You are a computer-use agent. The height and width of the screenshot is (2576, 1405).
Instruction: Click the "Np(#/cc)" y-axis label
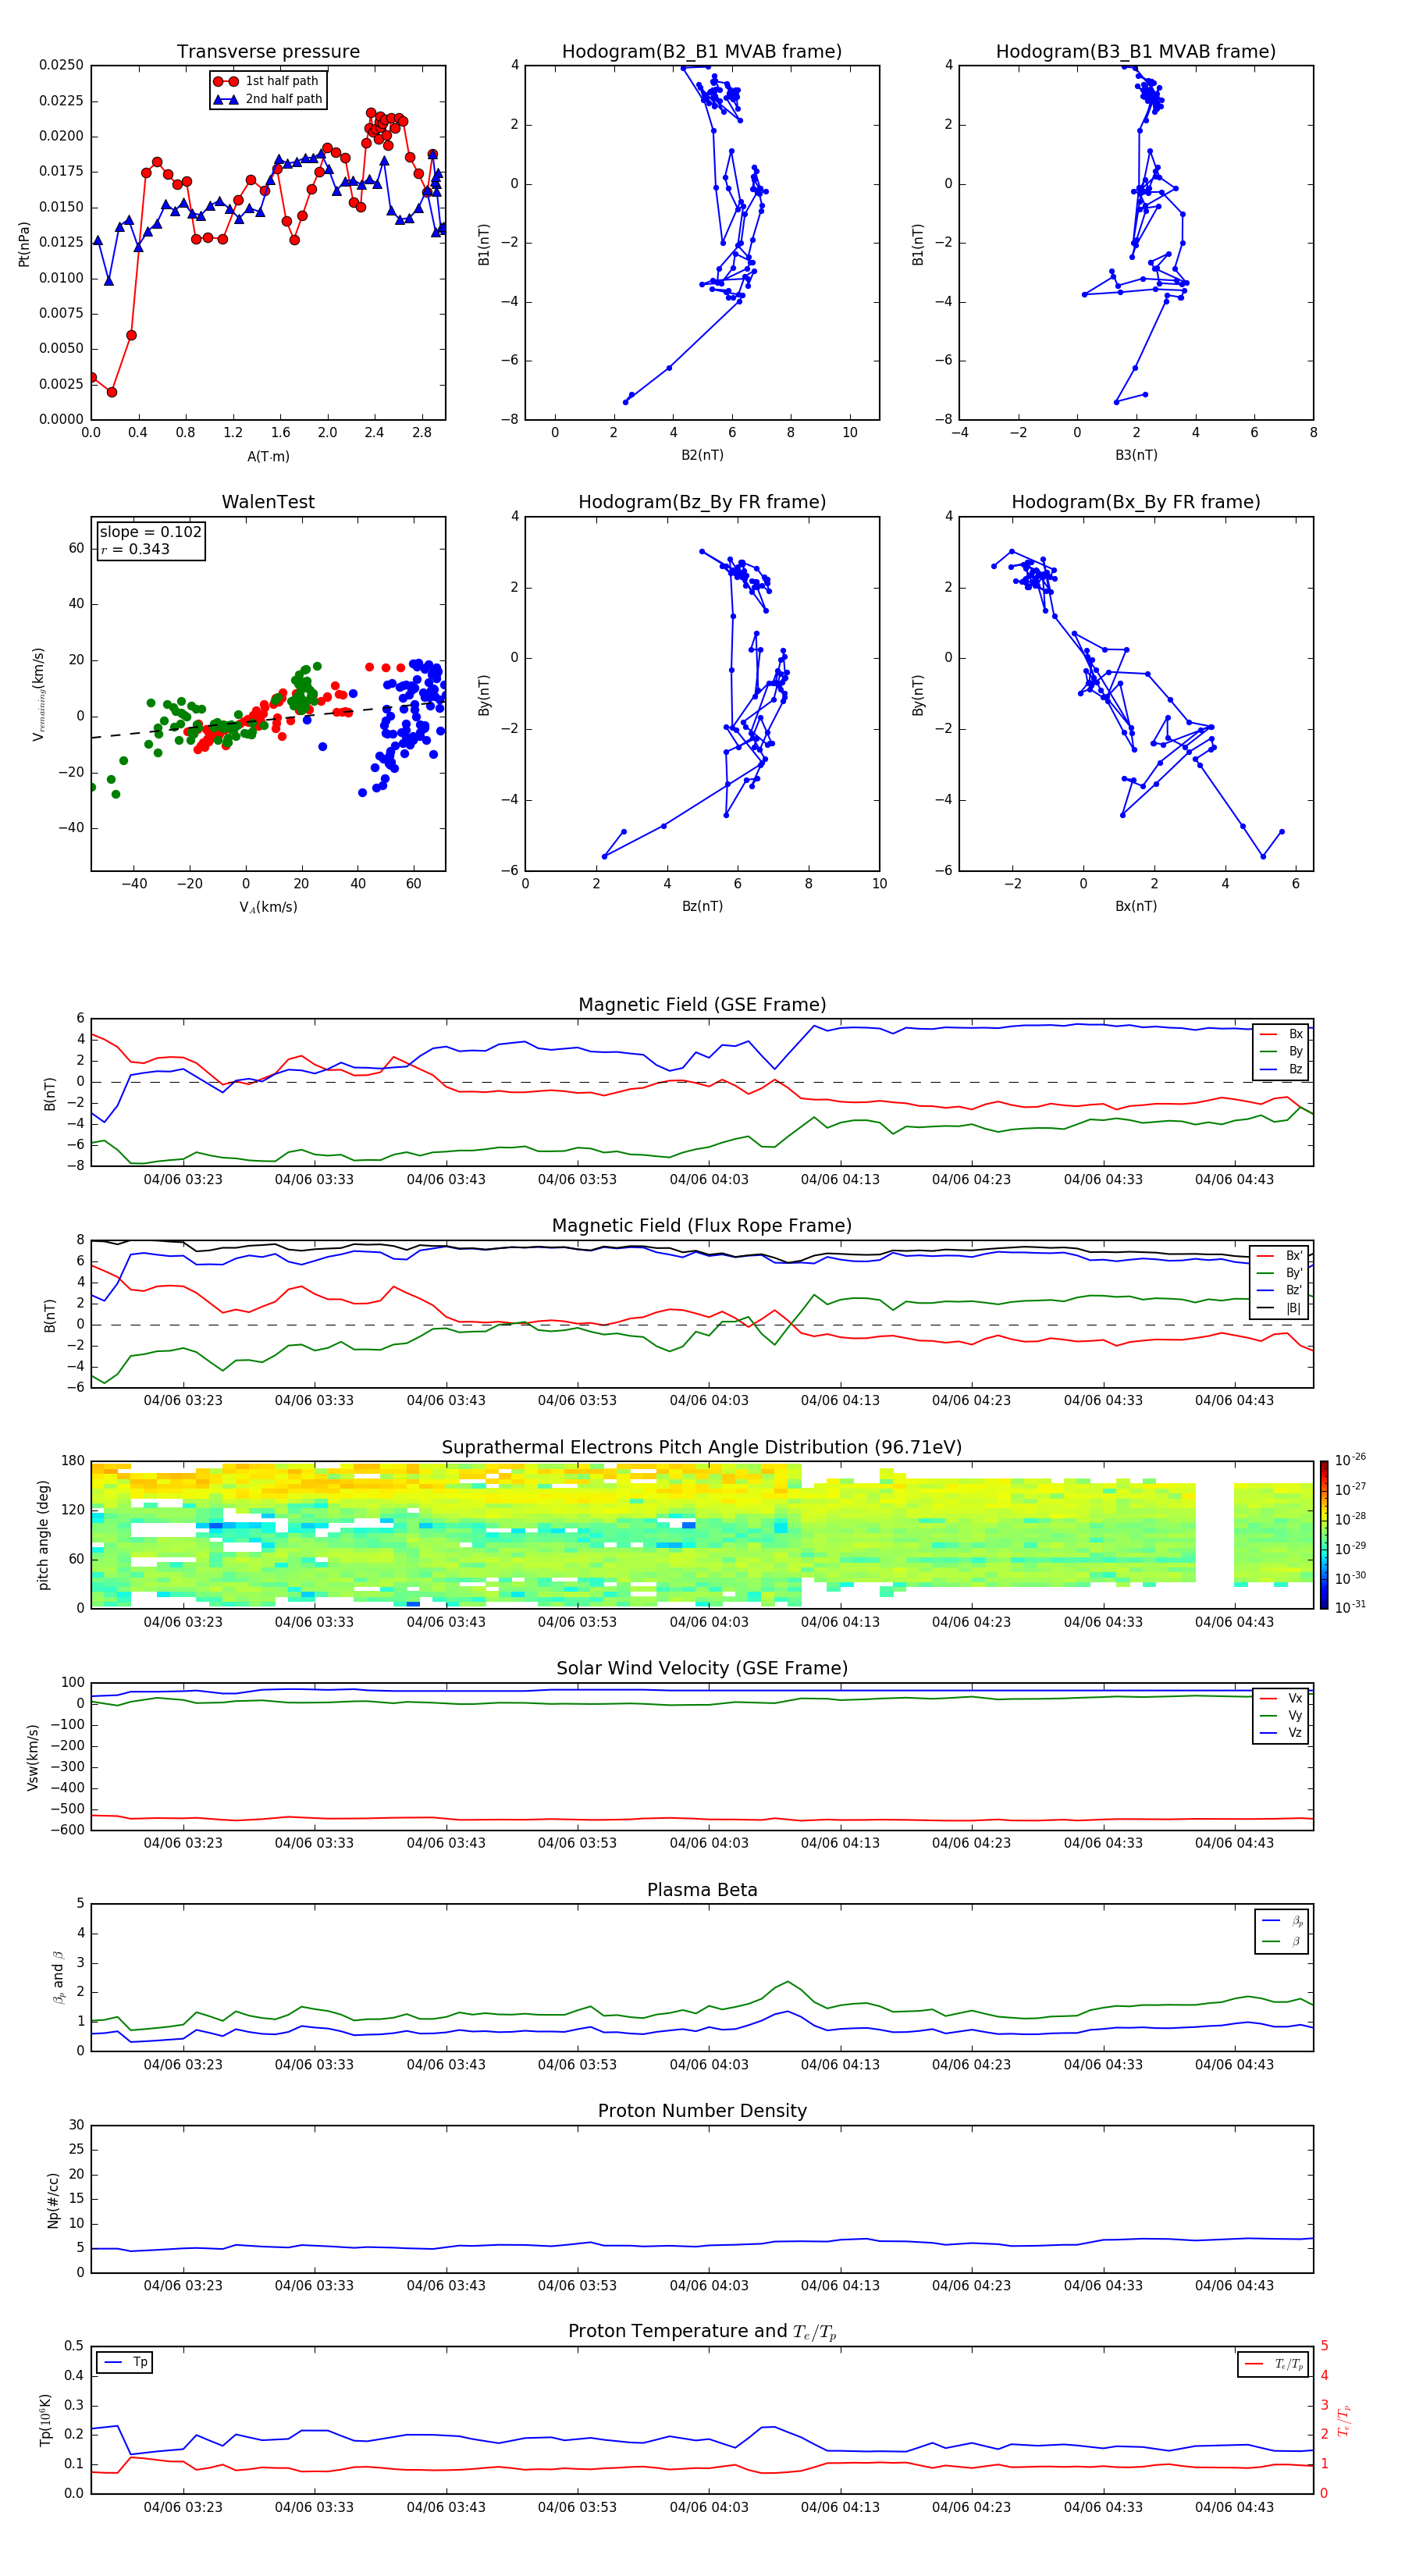point(53,2200)
